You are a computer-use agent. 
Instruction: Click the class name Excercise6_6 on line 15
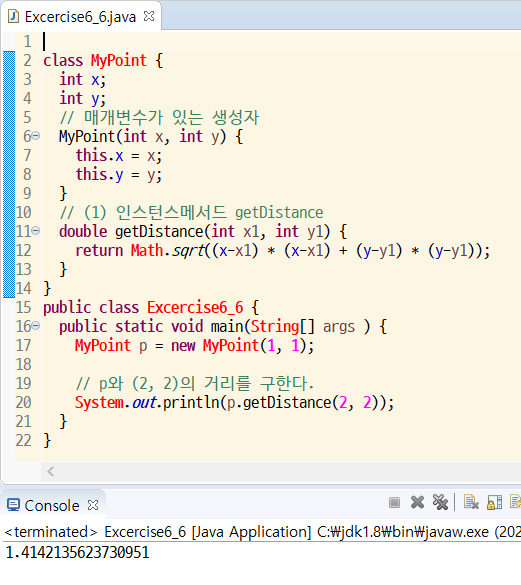pos(195,308)
